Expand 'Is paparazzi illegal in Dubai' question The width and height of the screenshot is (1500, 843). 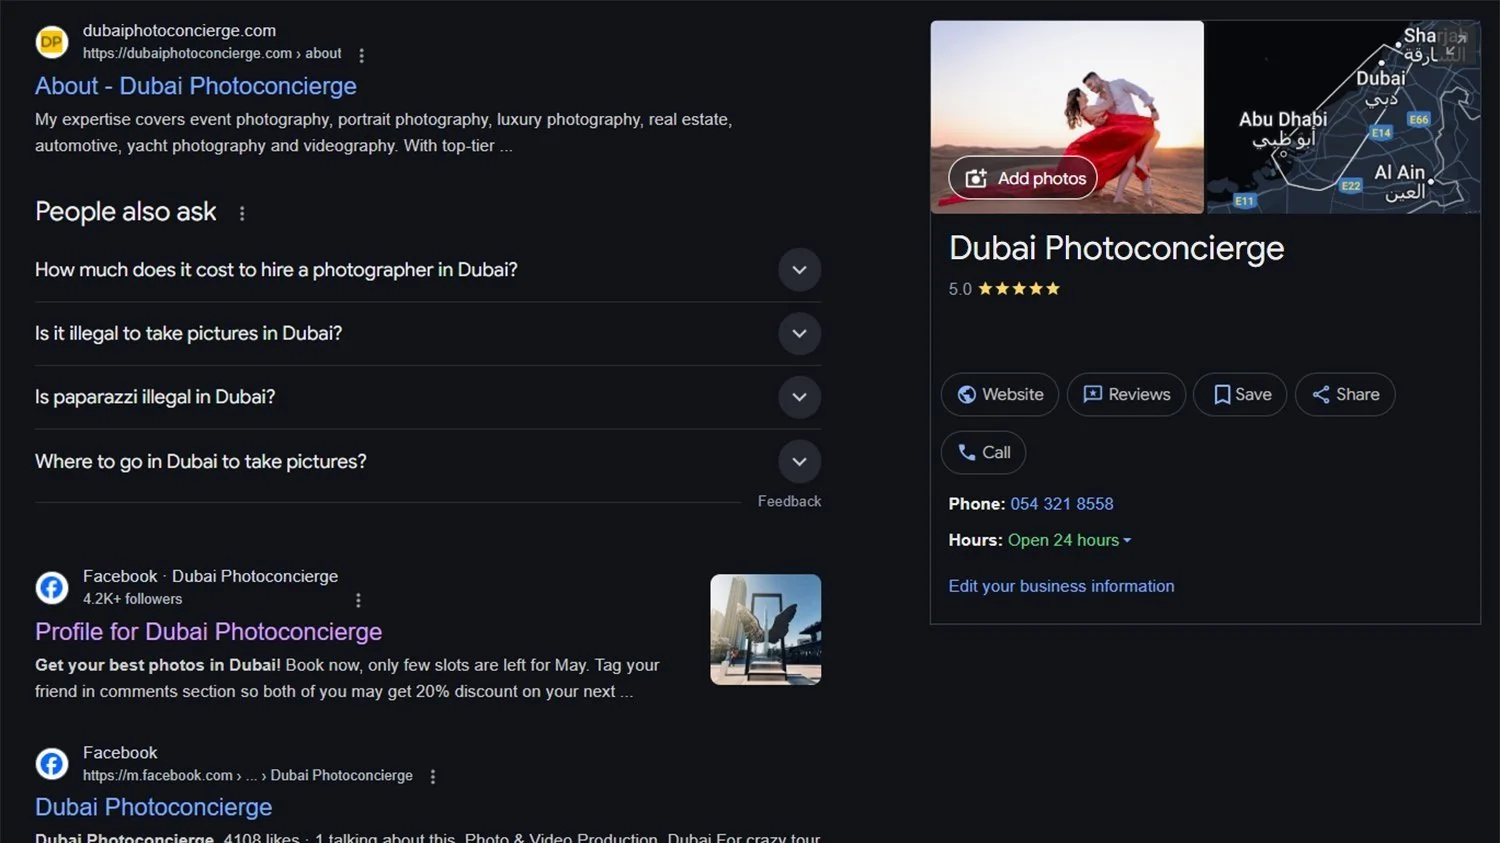coord(799,397)
